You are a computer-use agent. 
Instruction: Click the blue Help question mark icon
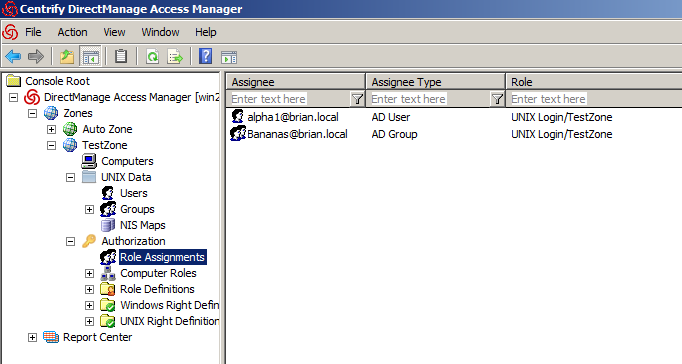tap(205, 57)
